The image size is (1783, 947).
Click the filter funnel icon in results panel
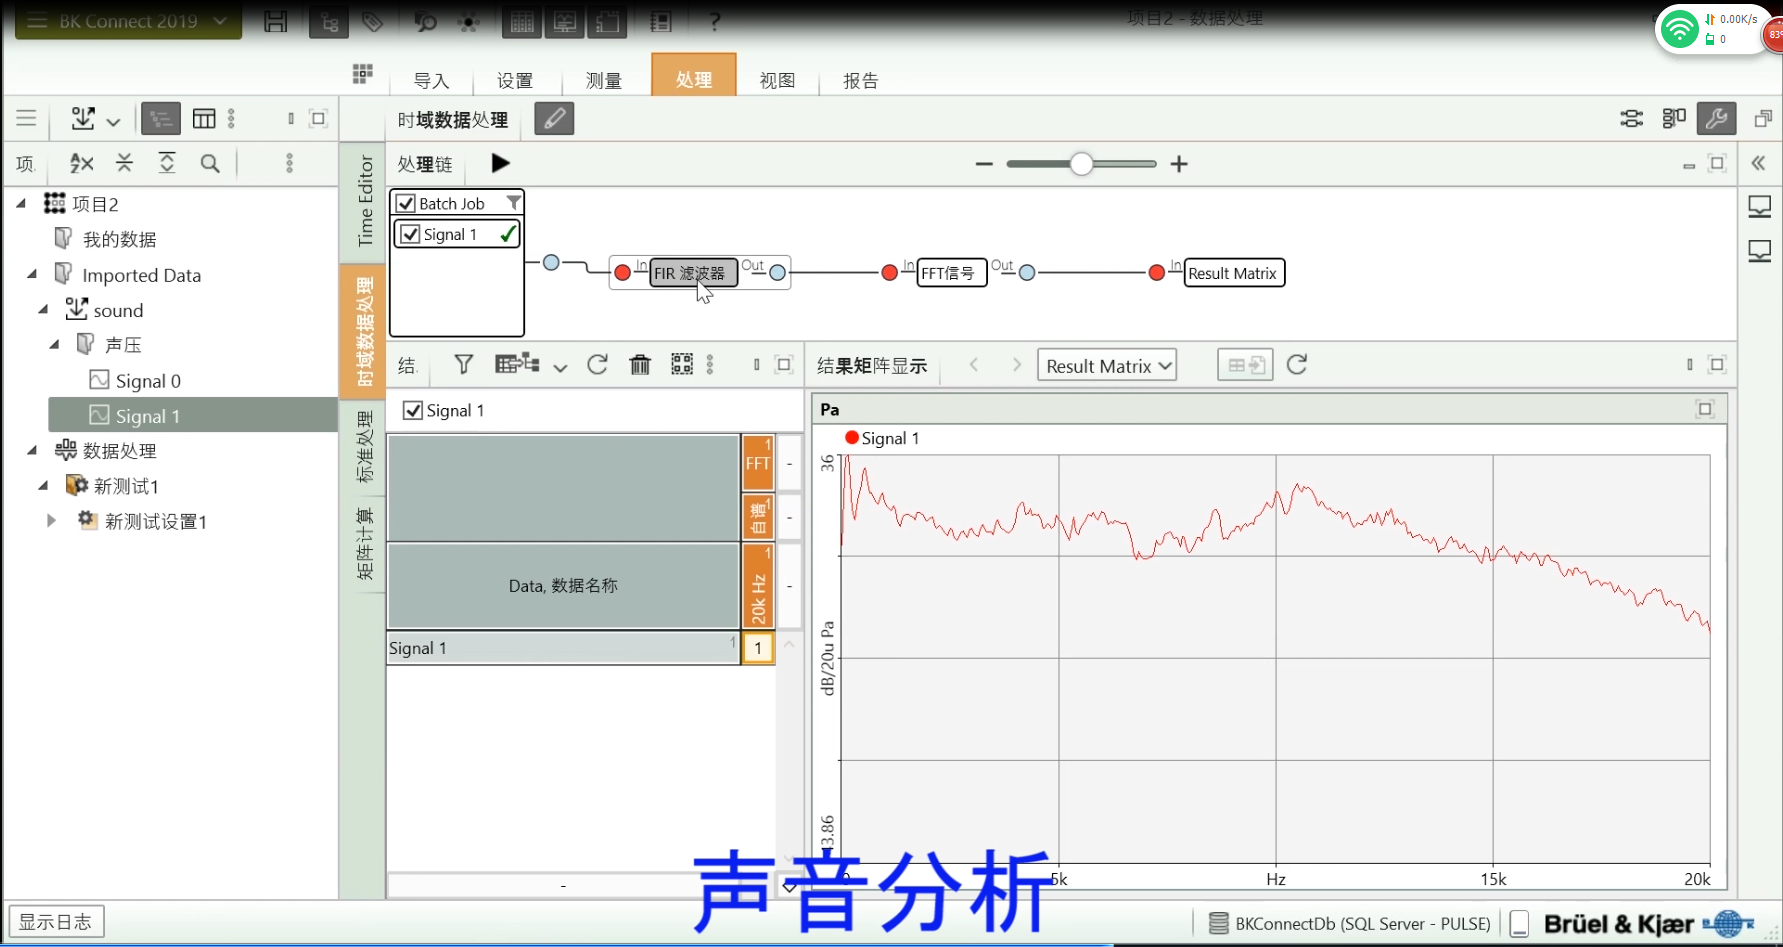(x=463, y=365)
